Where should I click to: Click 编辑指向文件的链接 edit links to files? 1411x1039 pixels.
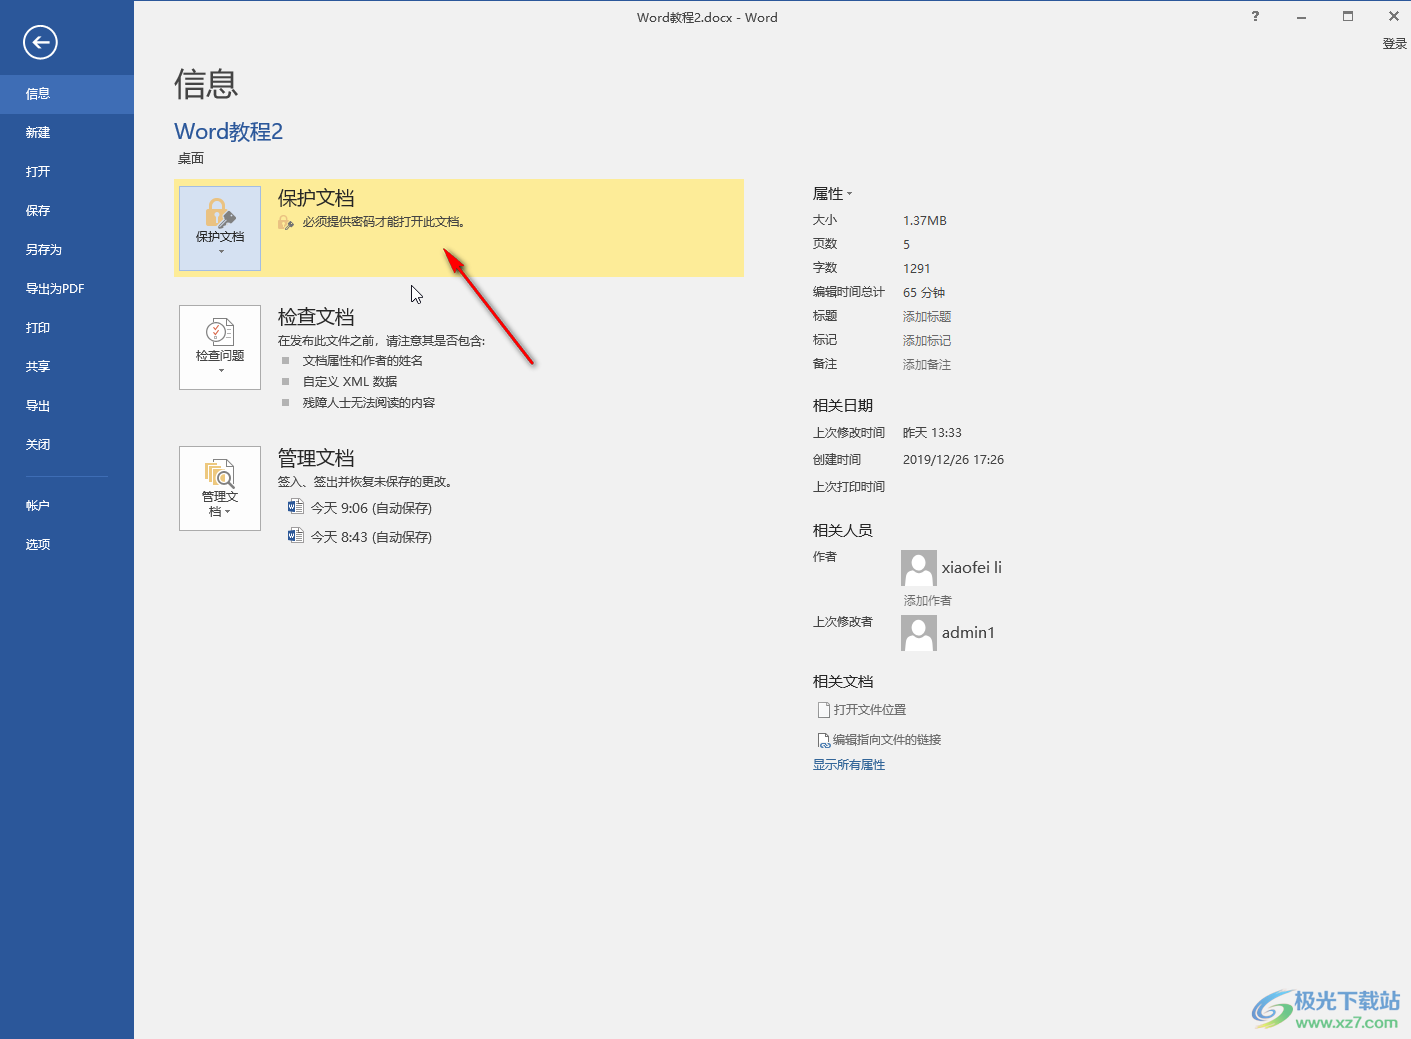click(x=879, y=740)
